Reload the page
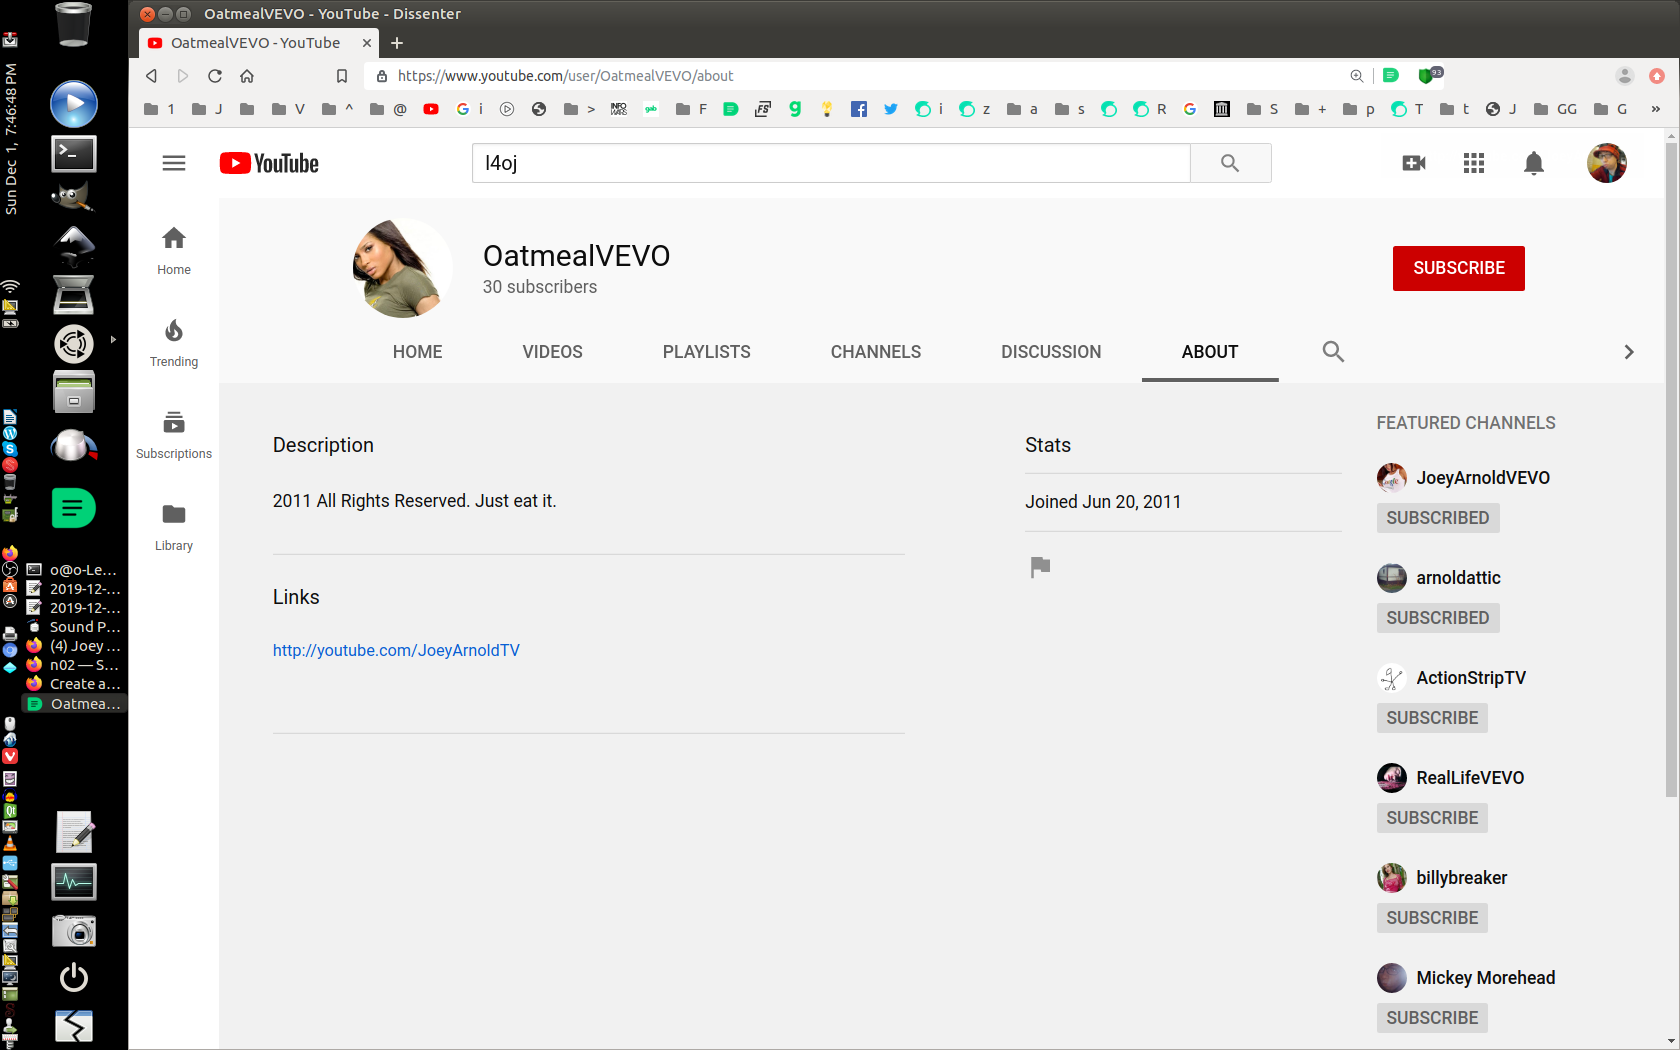The width and height of the screenshot is (1680, 1050). click(x=215, y=76)
